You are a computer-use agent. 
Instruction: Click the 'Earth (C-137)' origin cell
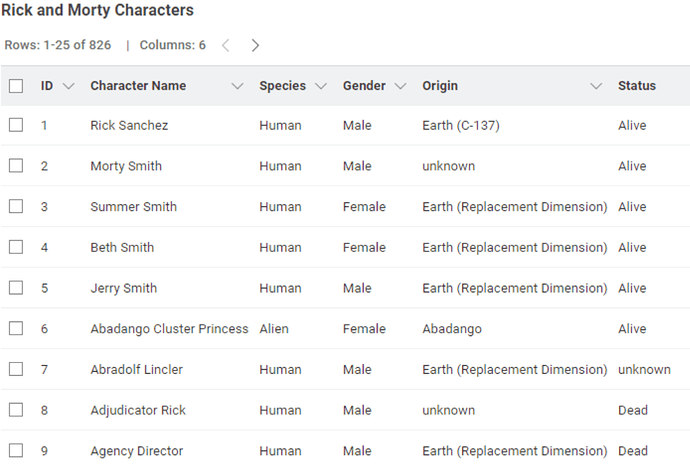pos(461,125)
